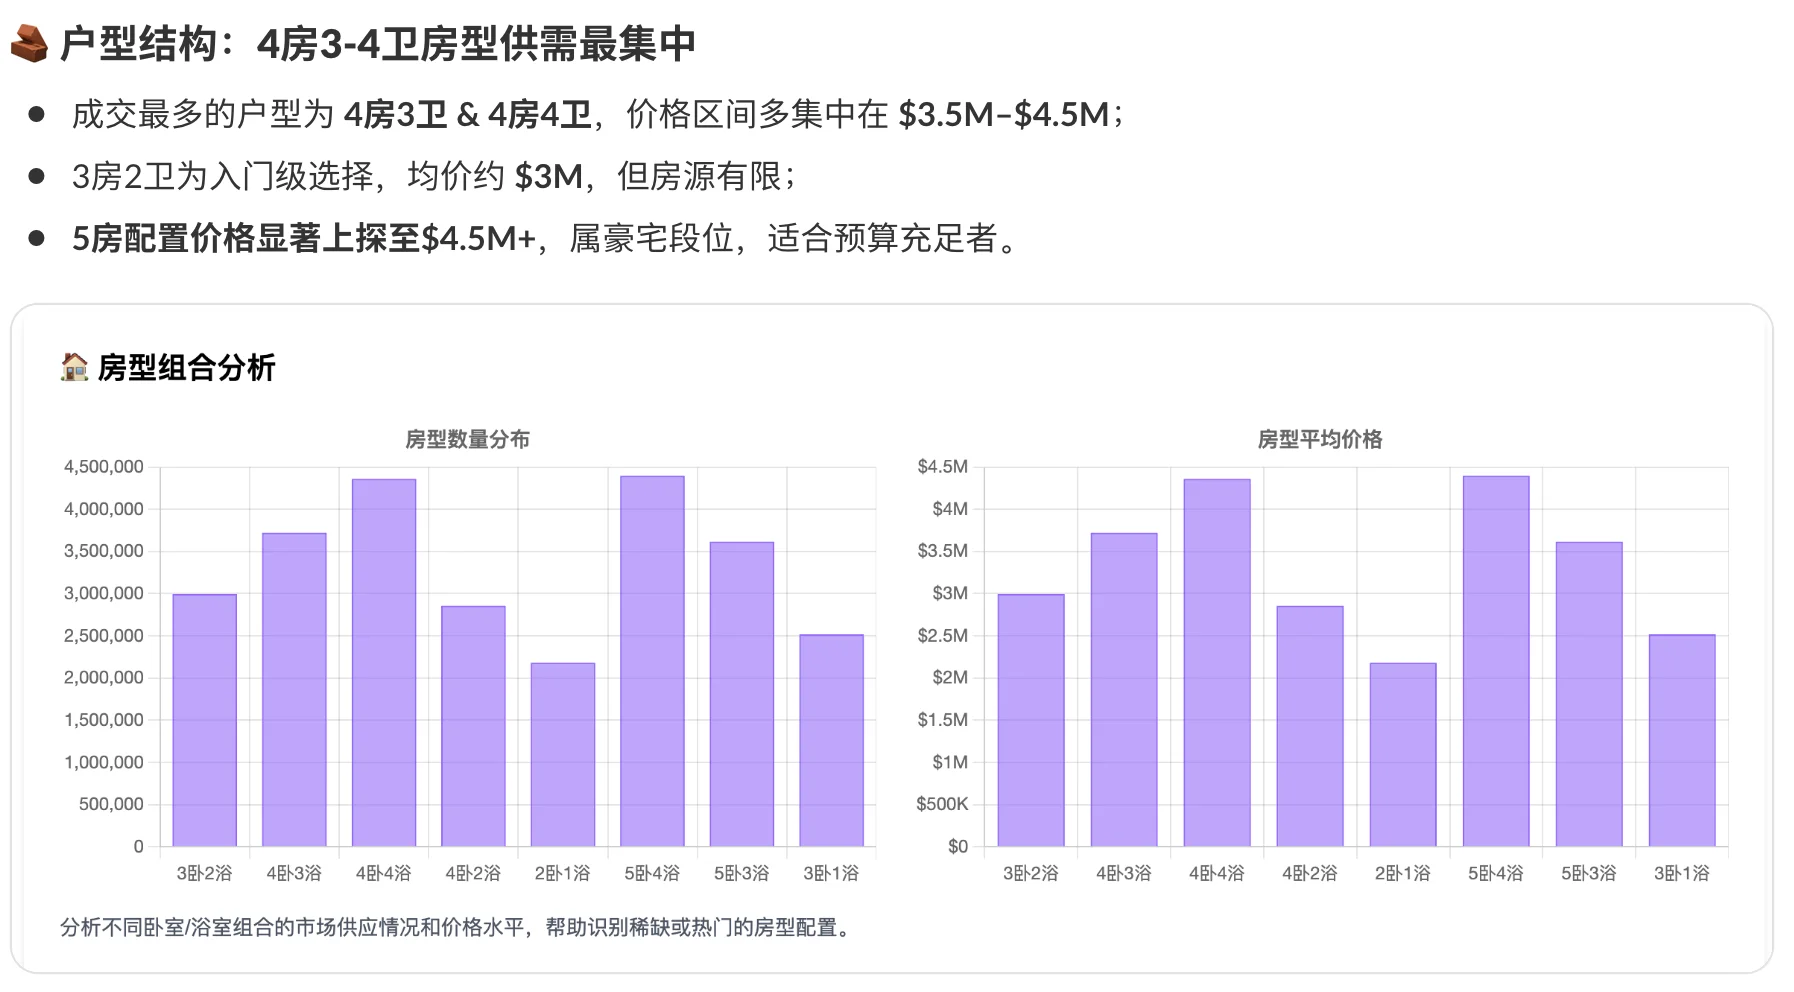Click the 3卧2浴 bar in 房型平均价格 chart
Image resolution: width=1794 pixels, height=992 pixels.
coord(1031,720)
